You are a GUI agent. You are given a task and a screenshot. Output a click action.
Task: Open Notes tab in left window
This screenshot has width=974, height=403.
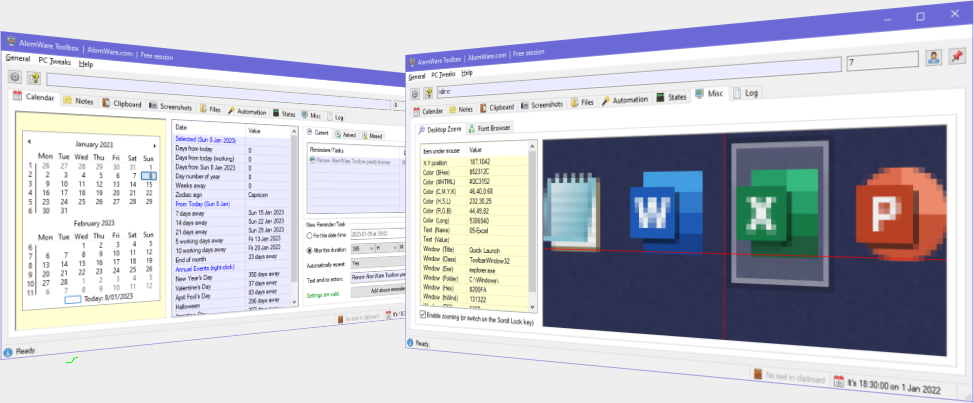pyautogui.click(x=78, y=101)
